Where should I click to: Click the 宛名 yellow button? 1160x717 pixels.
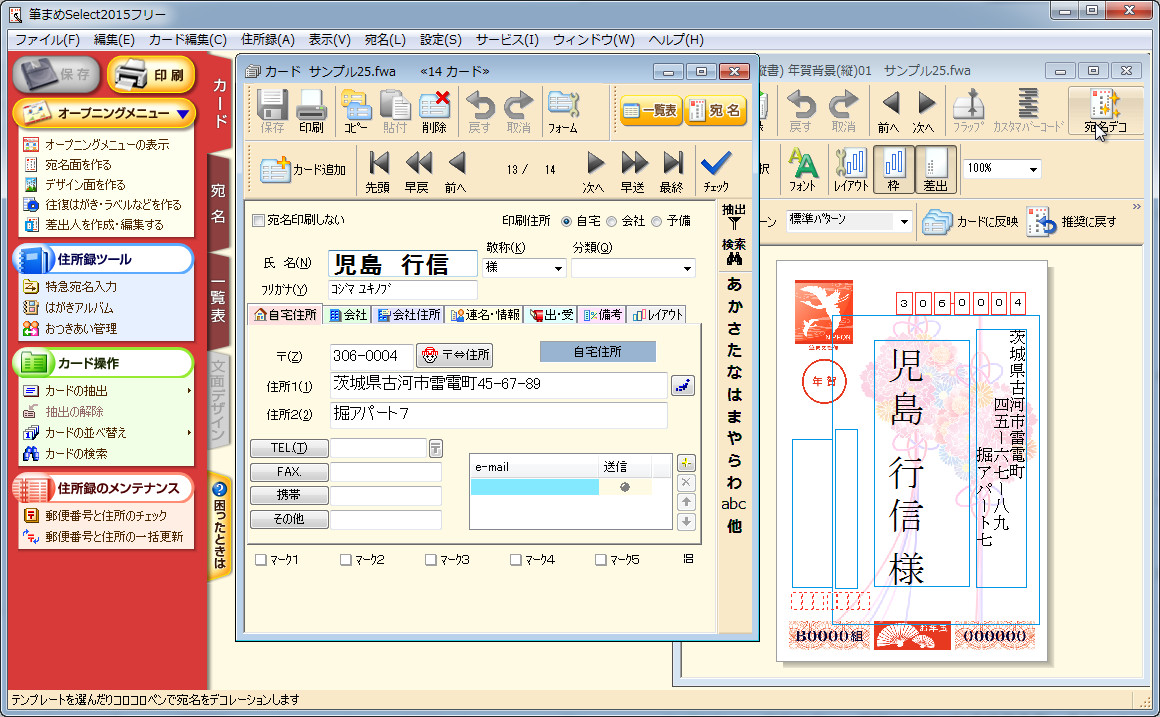[715, 110]
